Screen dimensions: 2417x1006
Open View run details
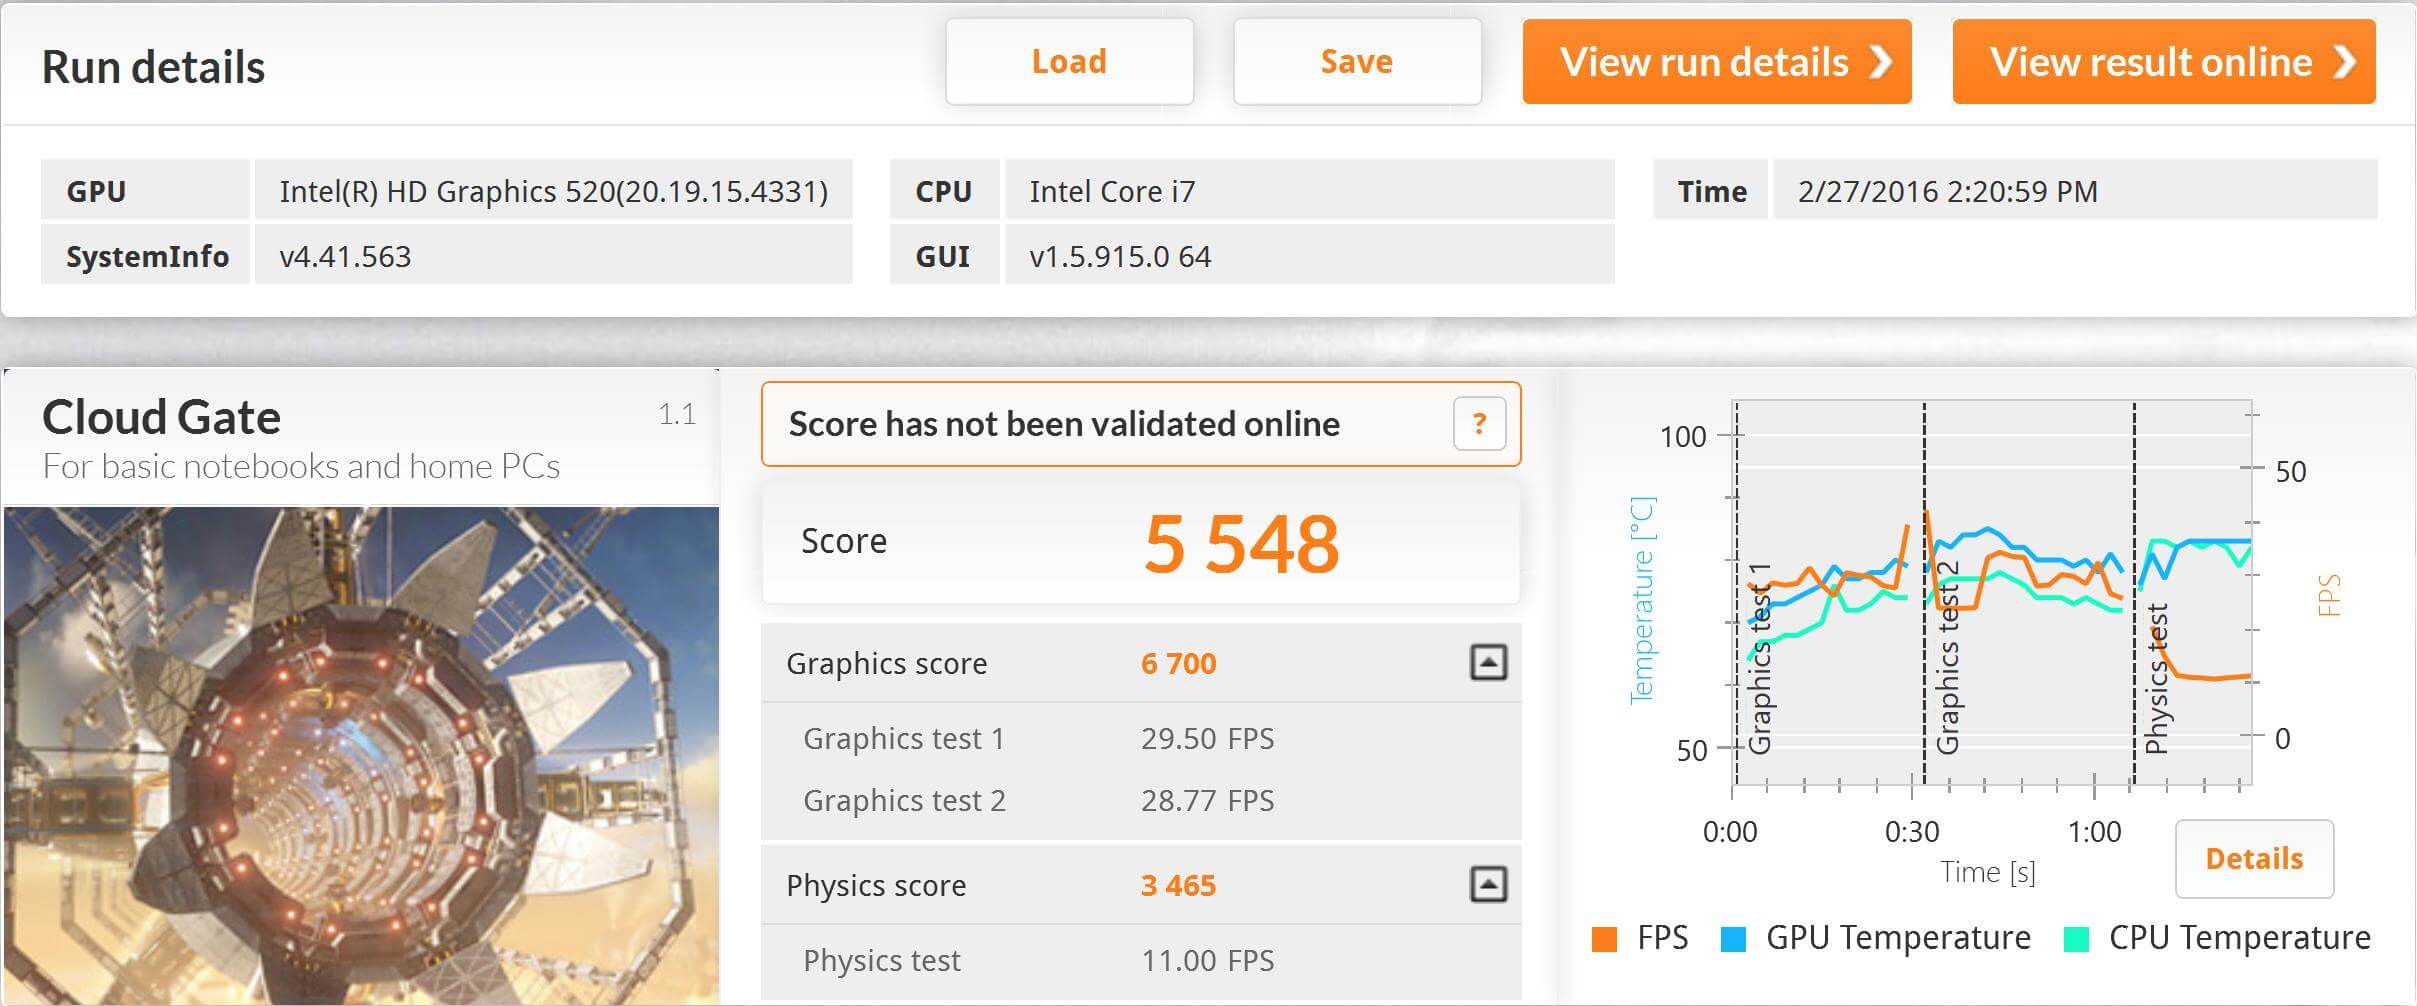[1716, 62]
